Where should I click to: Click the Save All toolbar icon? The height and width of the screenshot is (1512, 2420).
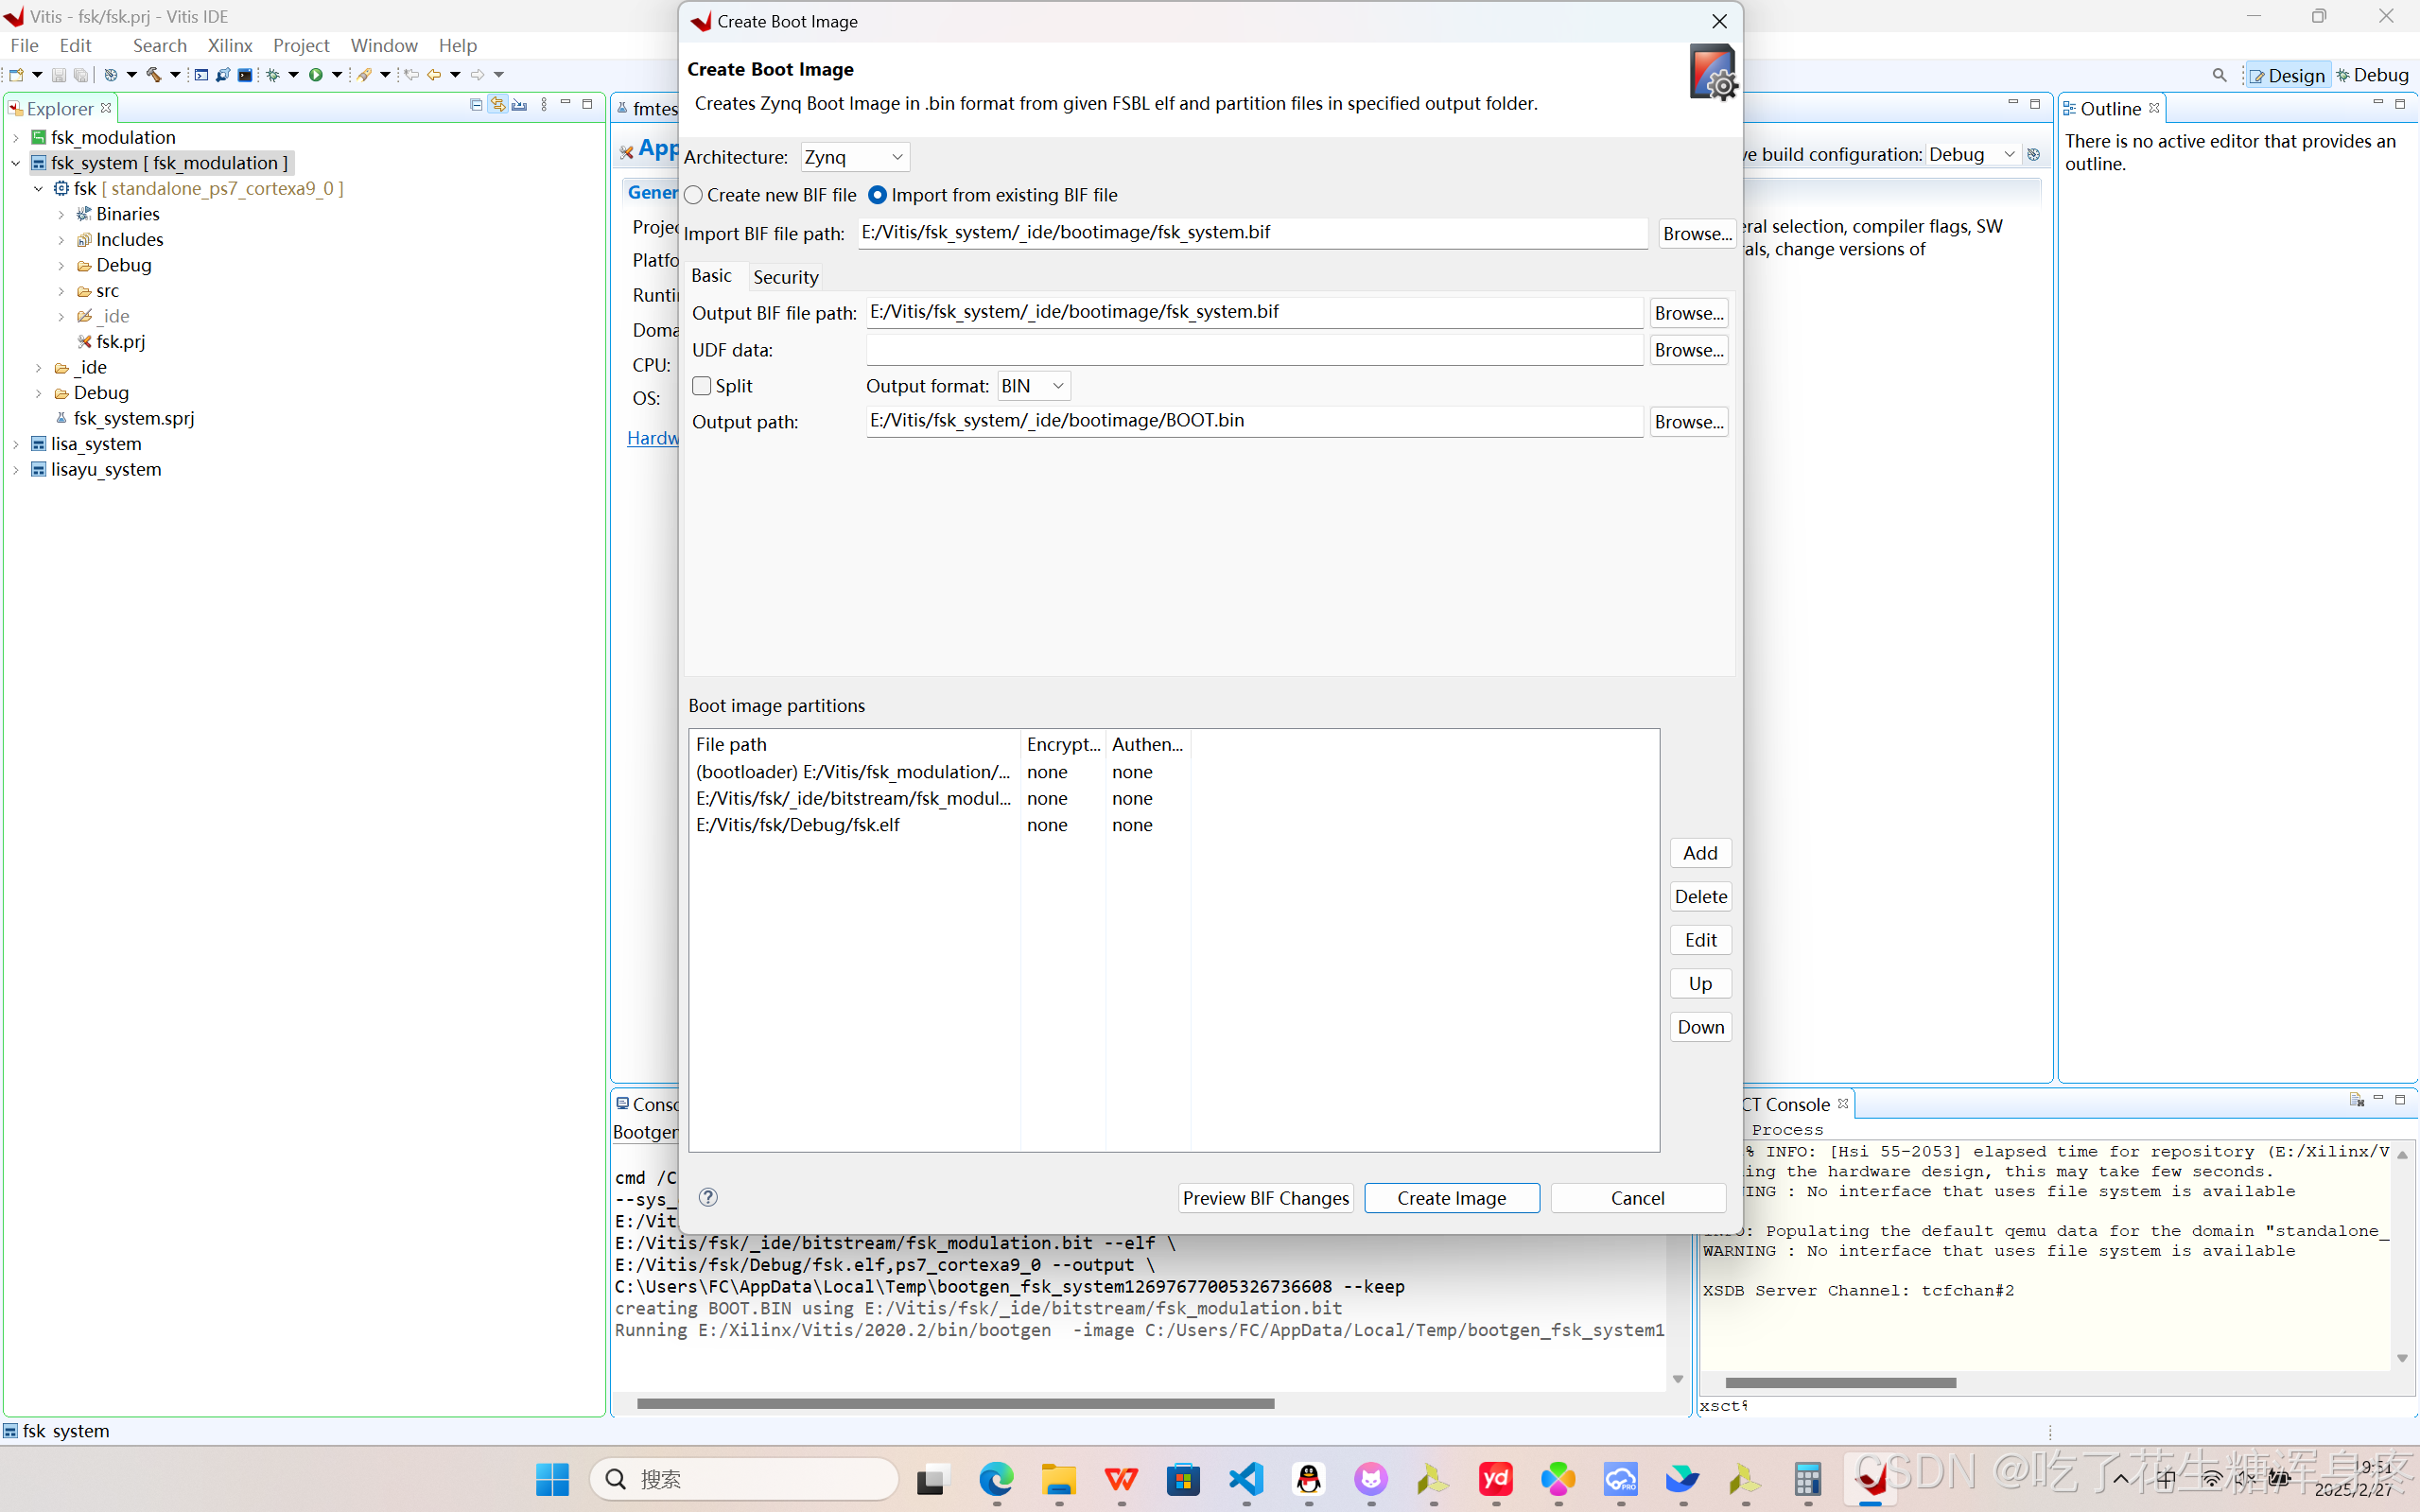[81, 75]
